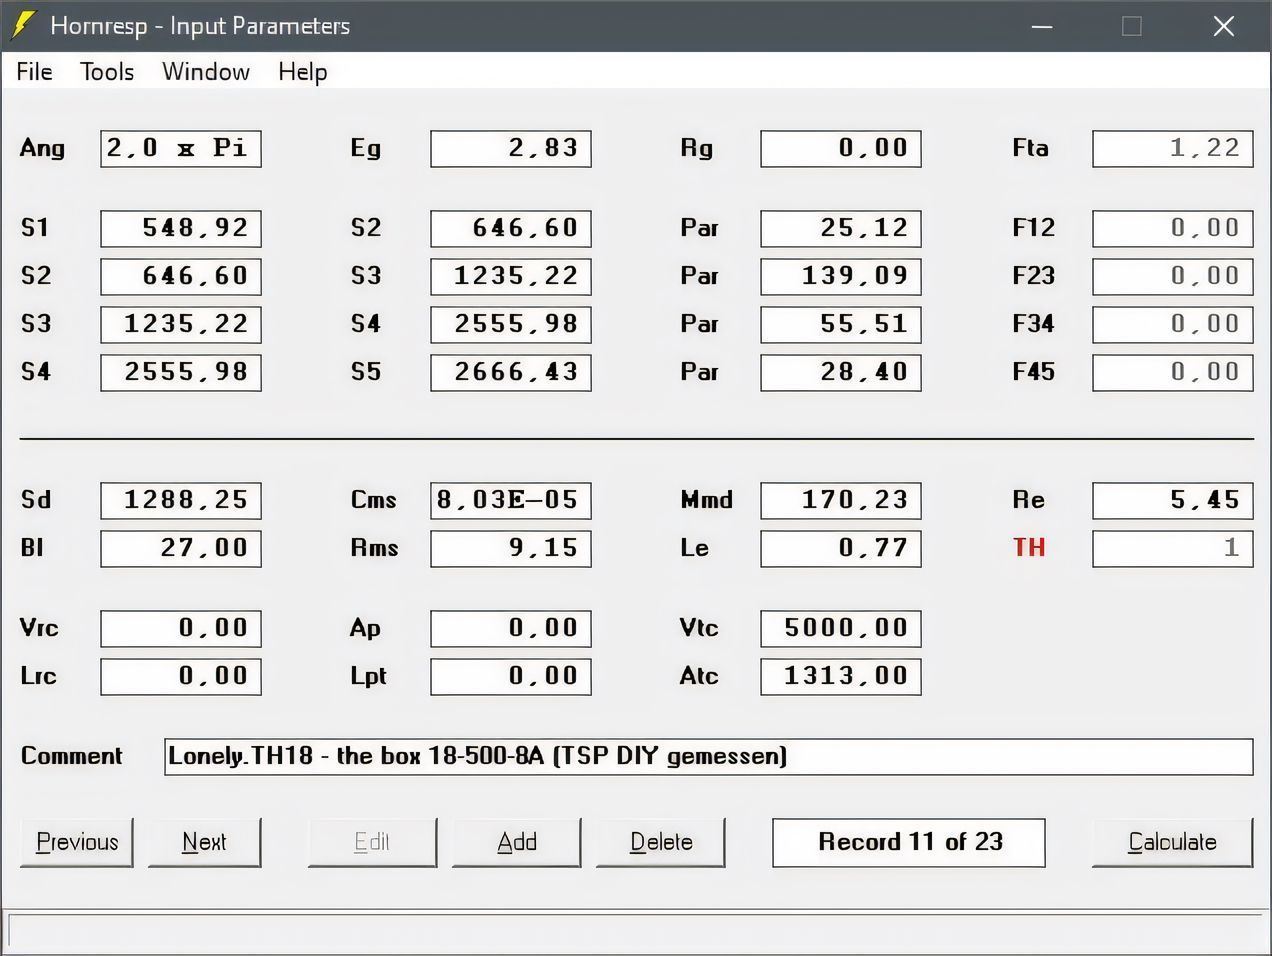The image size is (1272, 956).
Task: Click the S5 field with 2666,43
Action: coord(511,372)
